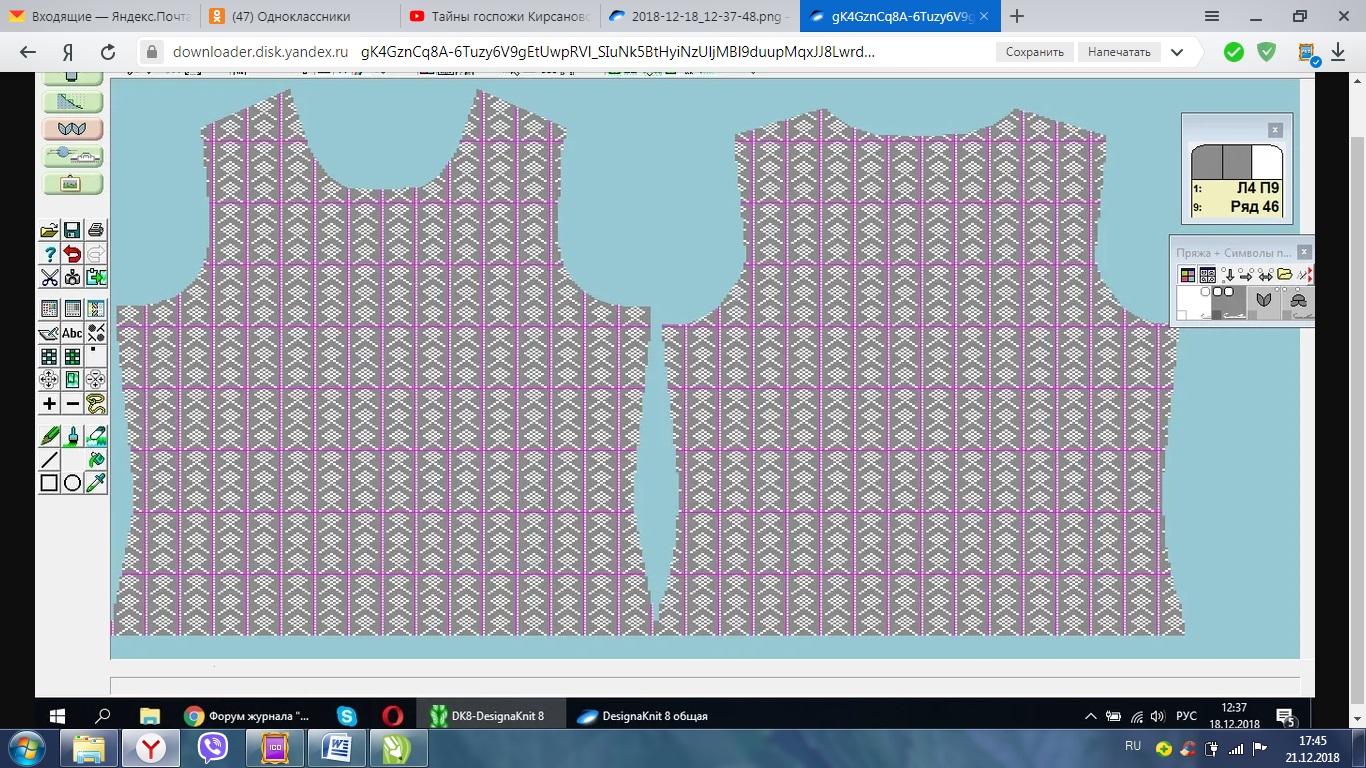Select the scissors cut tool

(x=49, y=278)
